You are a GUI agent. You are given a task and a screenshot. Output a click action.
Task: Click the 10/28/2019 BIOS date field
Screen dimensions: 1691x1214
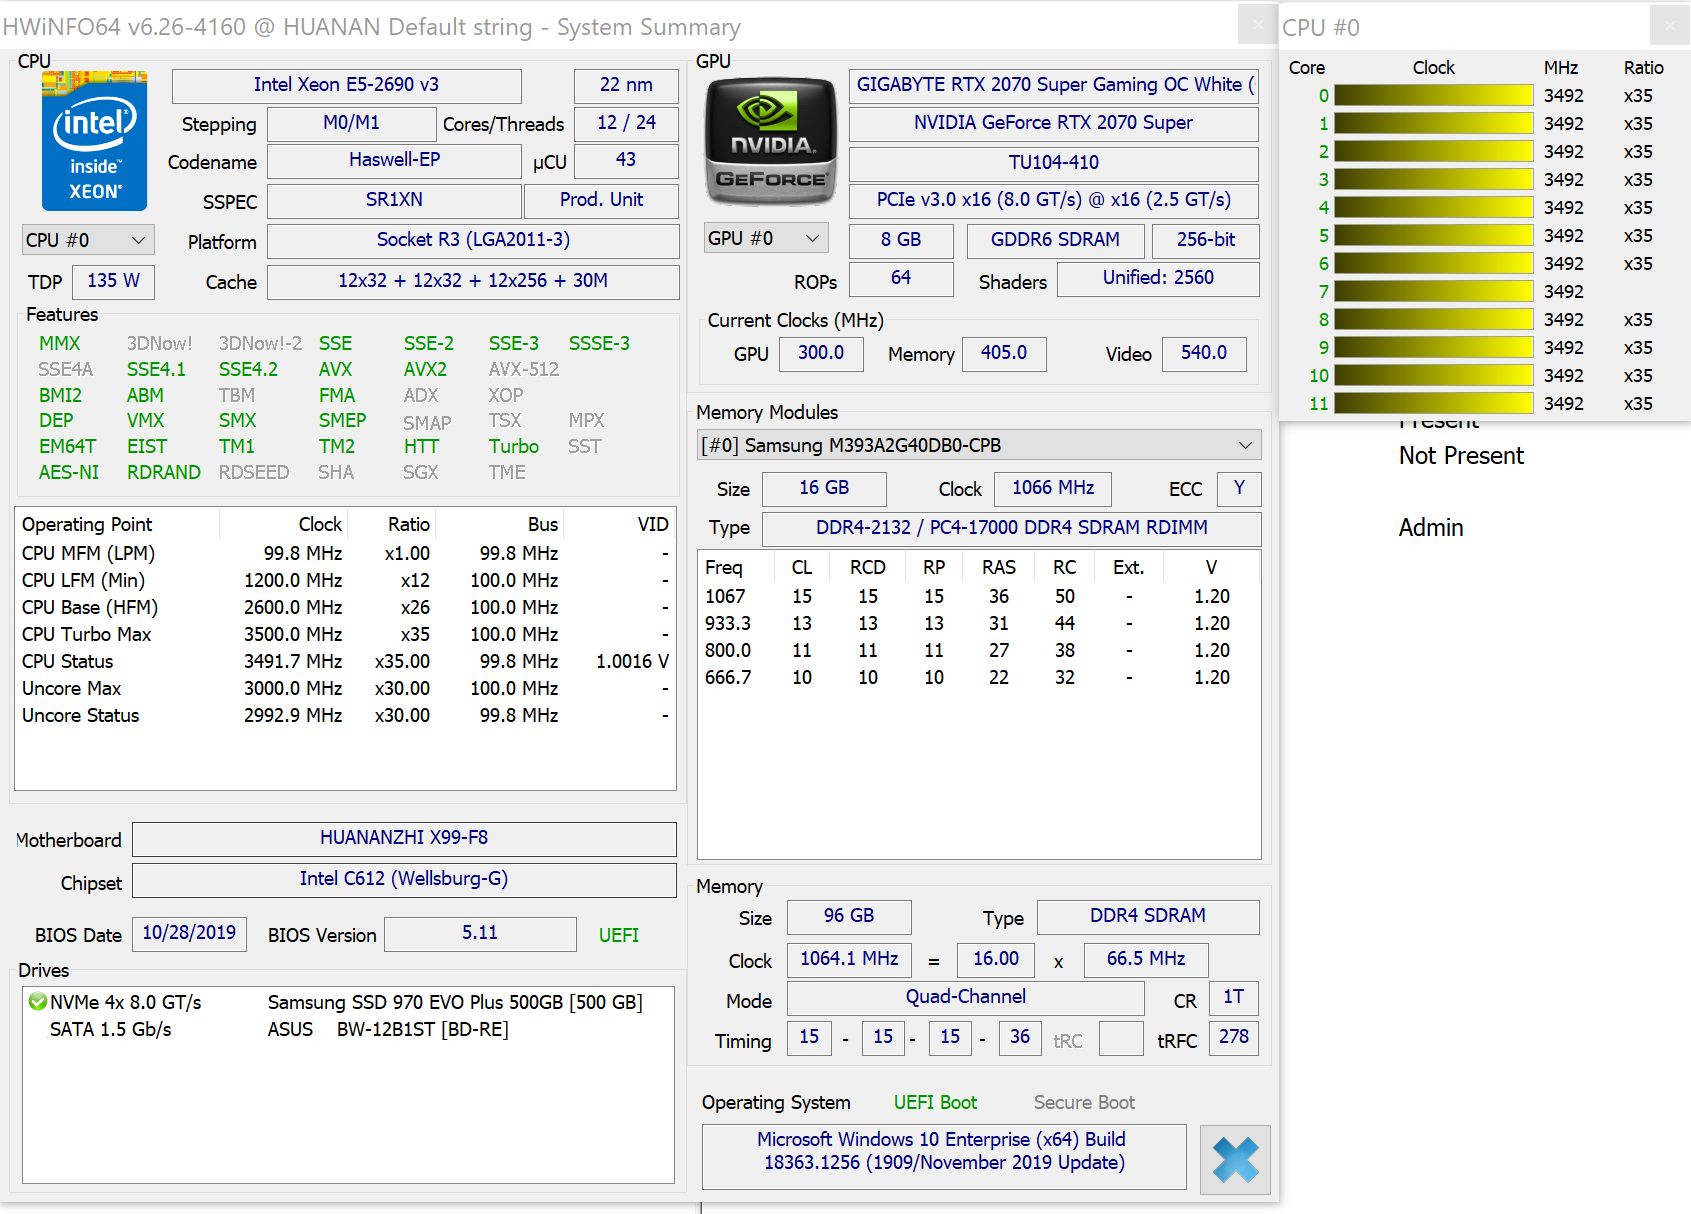click(x=189, y=933)
